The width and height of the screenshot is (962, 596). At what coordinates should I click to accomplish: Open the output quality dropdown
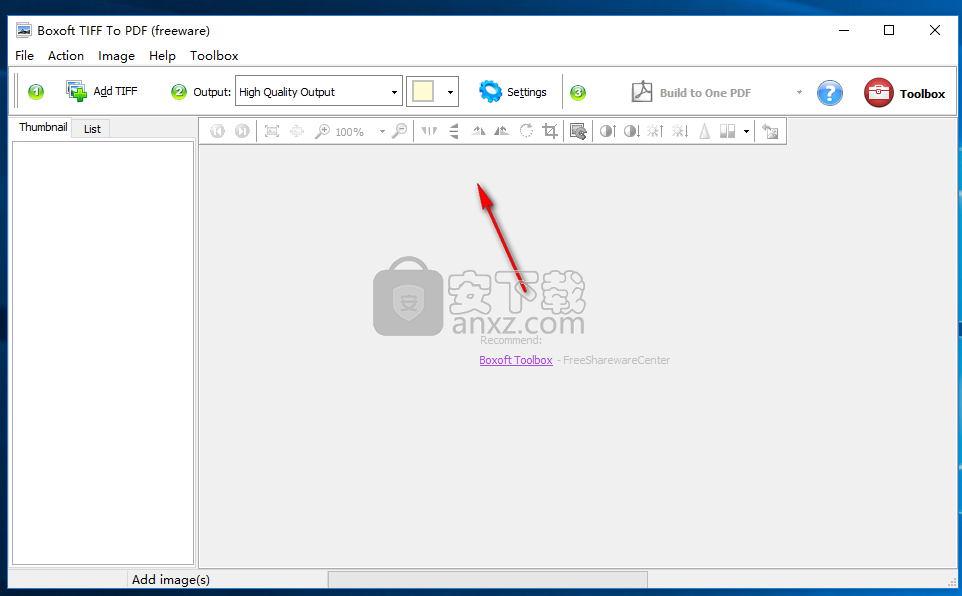[x=318, y=91]
